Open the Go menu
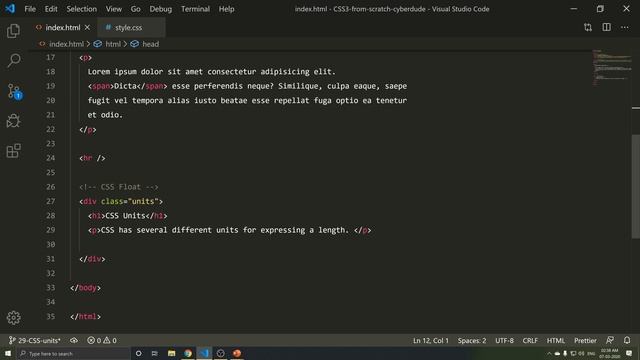The height and width of the screenshot is (360, 640). click(136, 9)
